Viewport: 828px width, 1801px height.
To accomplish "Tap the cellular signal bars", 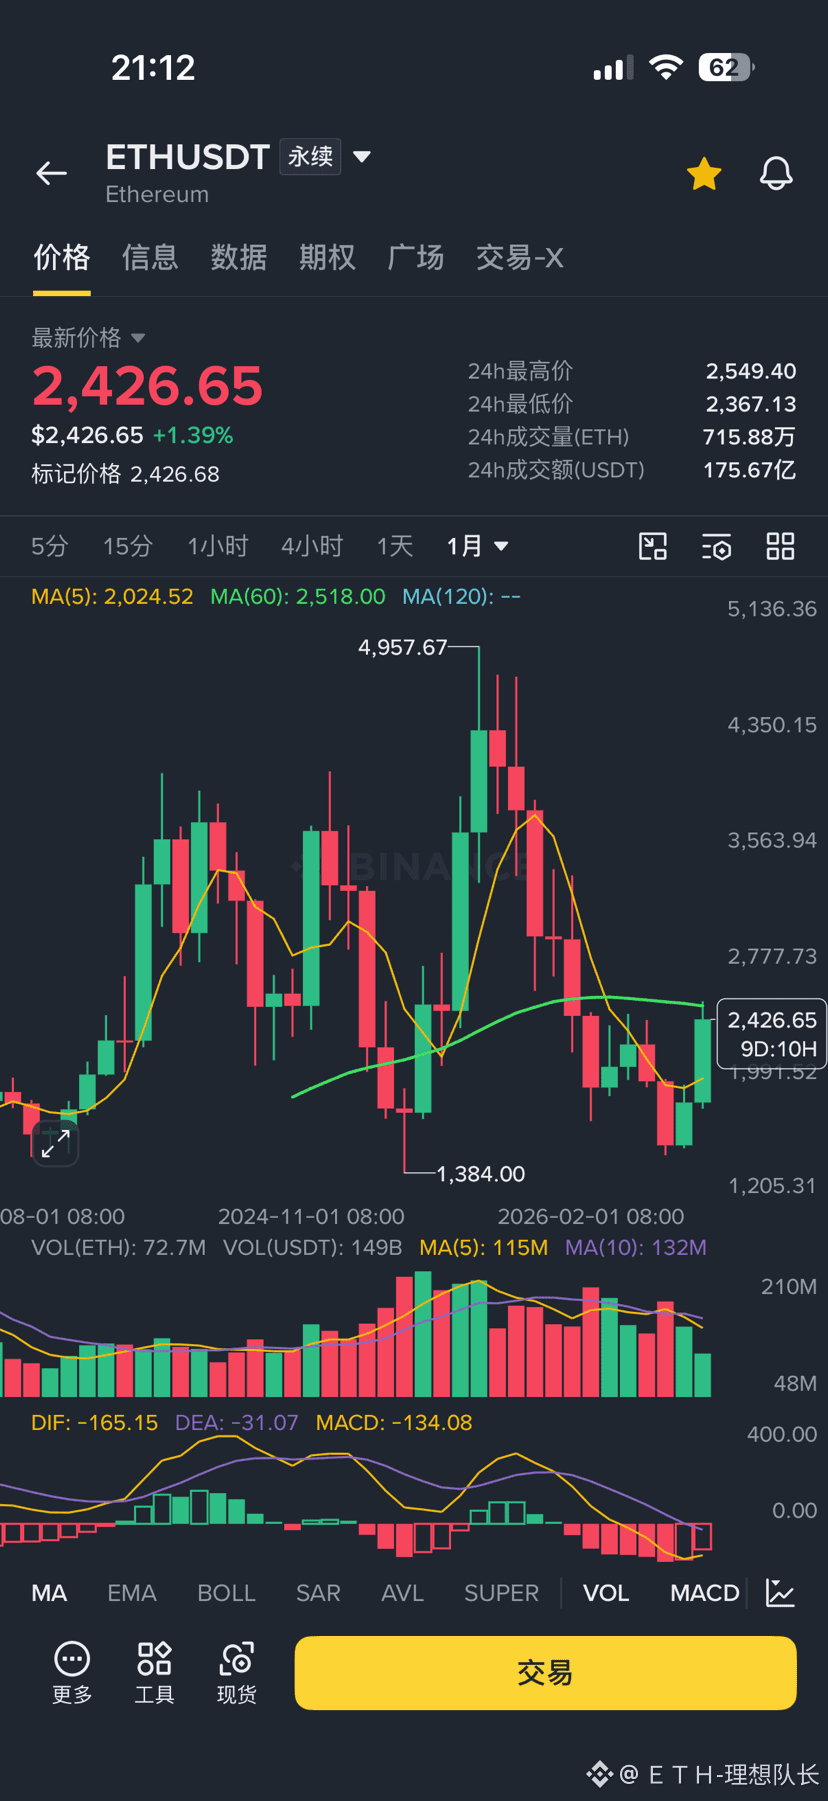I will click(612, 68).
